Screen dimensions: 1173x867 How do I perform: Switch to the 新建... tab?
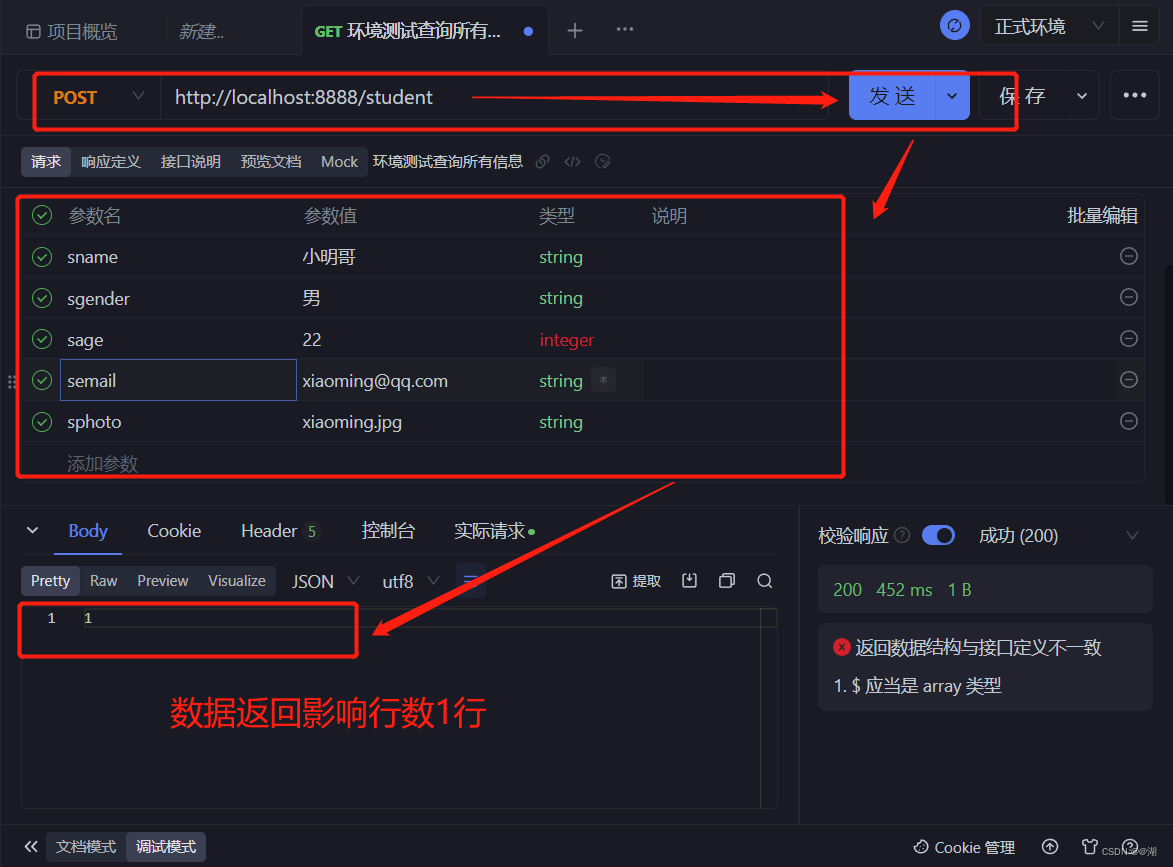201,31
